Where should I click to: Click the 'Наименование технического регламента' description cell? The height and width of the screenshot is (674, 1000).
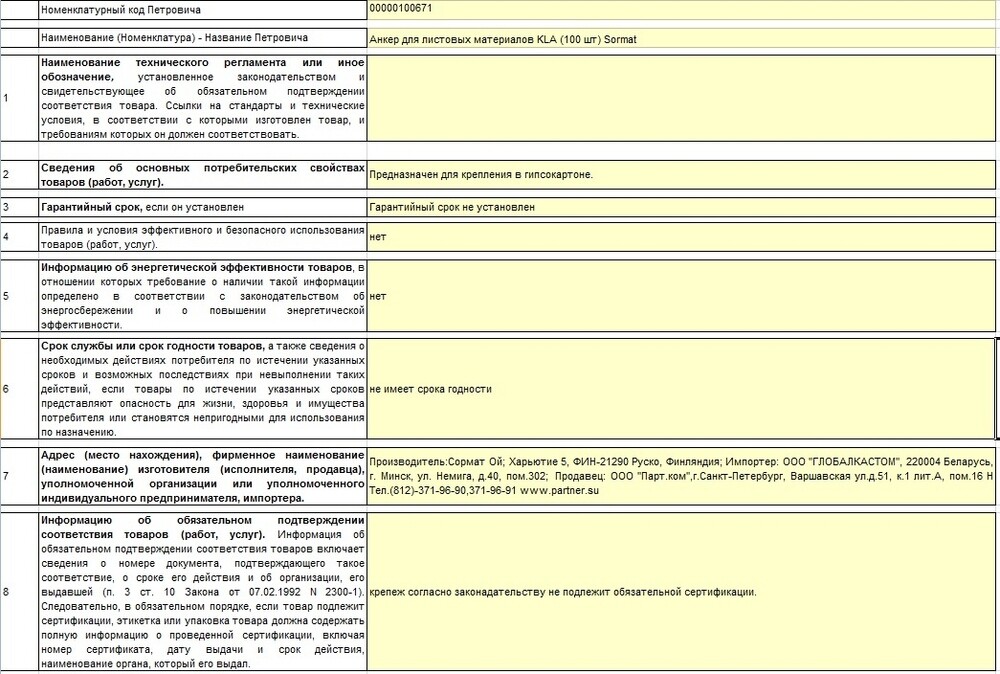point(202,99)
